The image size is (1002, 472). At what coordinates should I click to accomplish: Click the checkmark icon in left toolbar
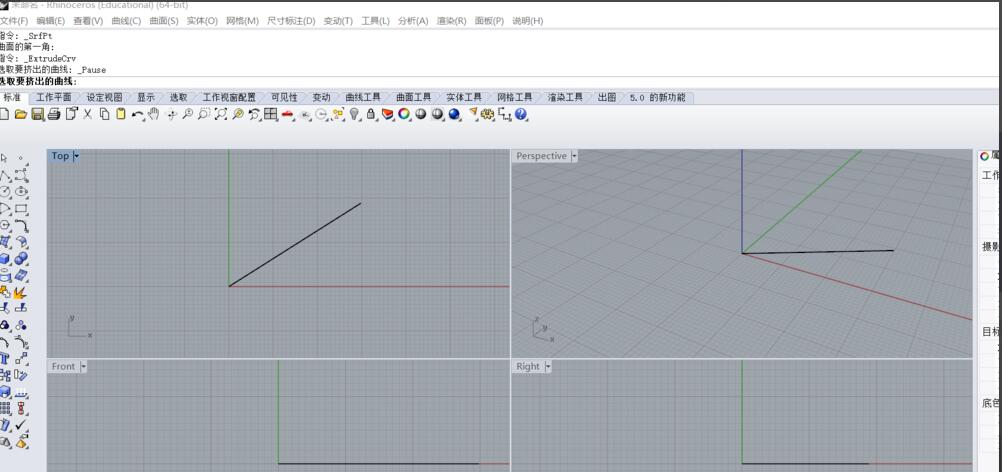(x=21, y=425)
